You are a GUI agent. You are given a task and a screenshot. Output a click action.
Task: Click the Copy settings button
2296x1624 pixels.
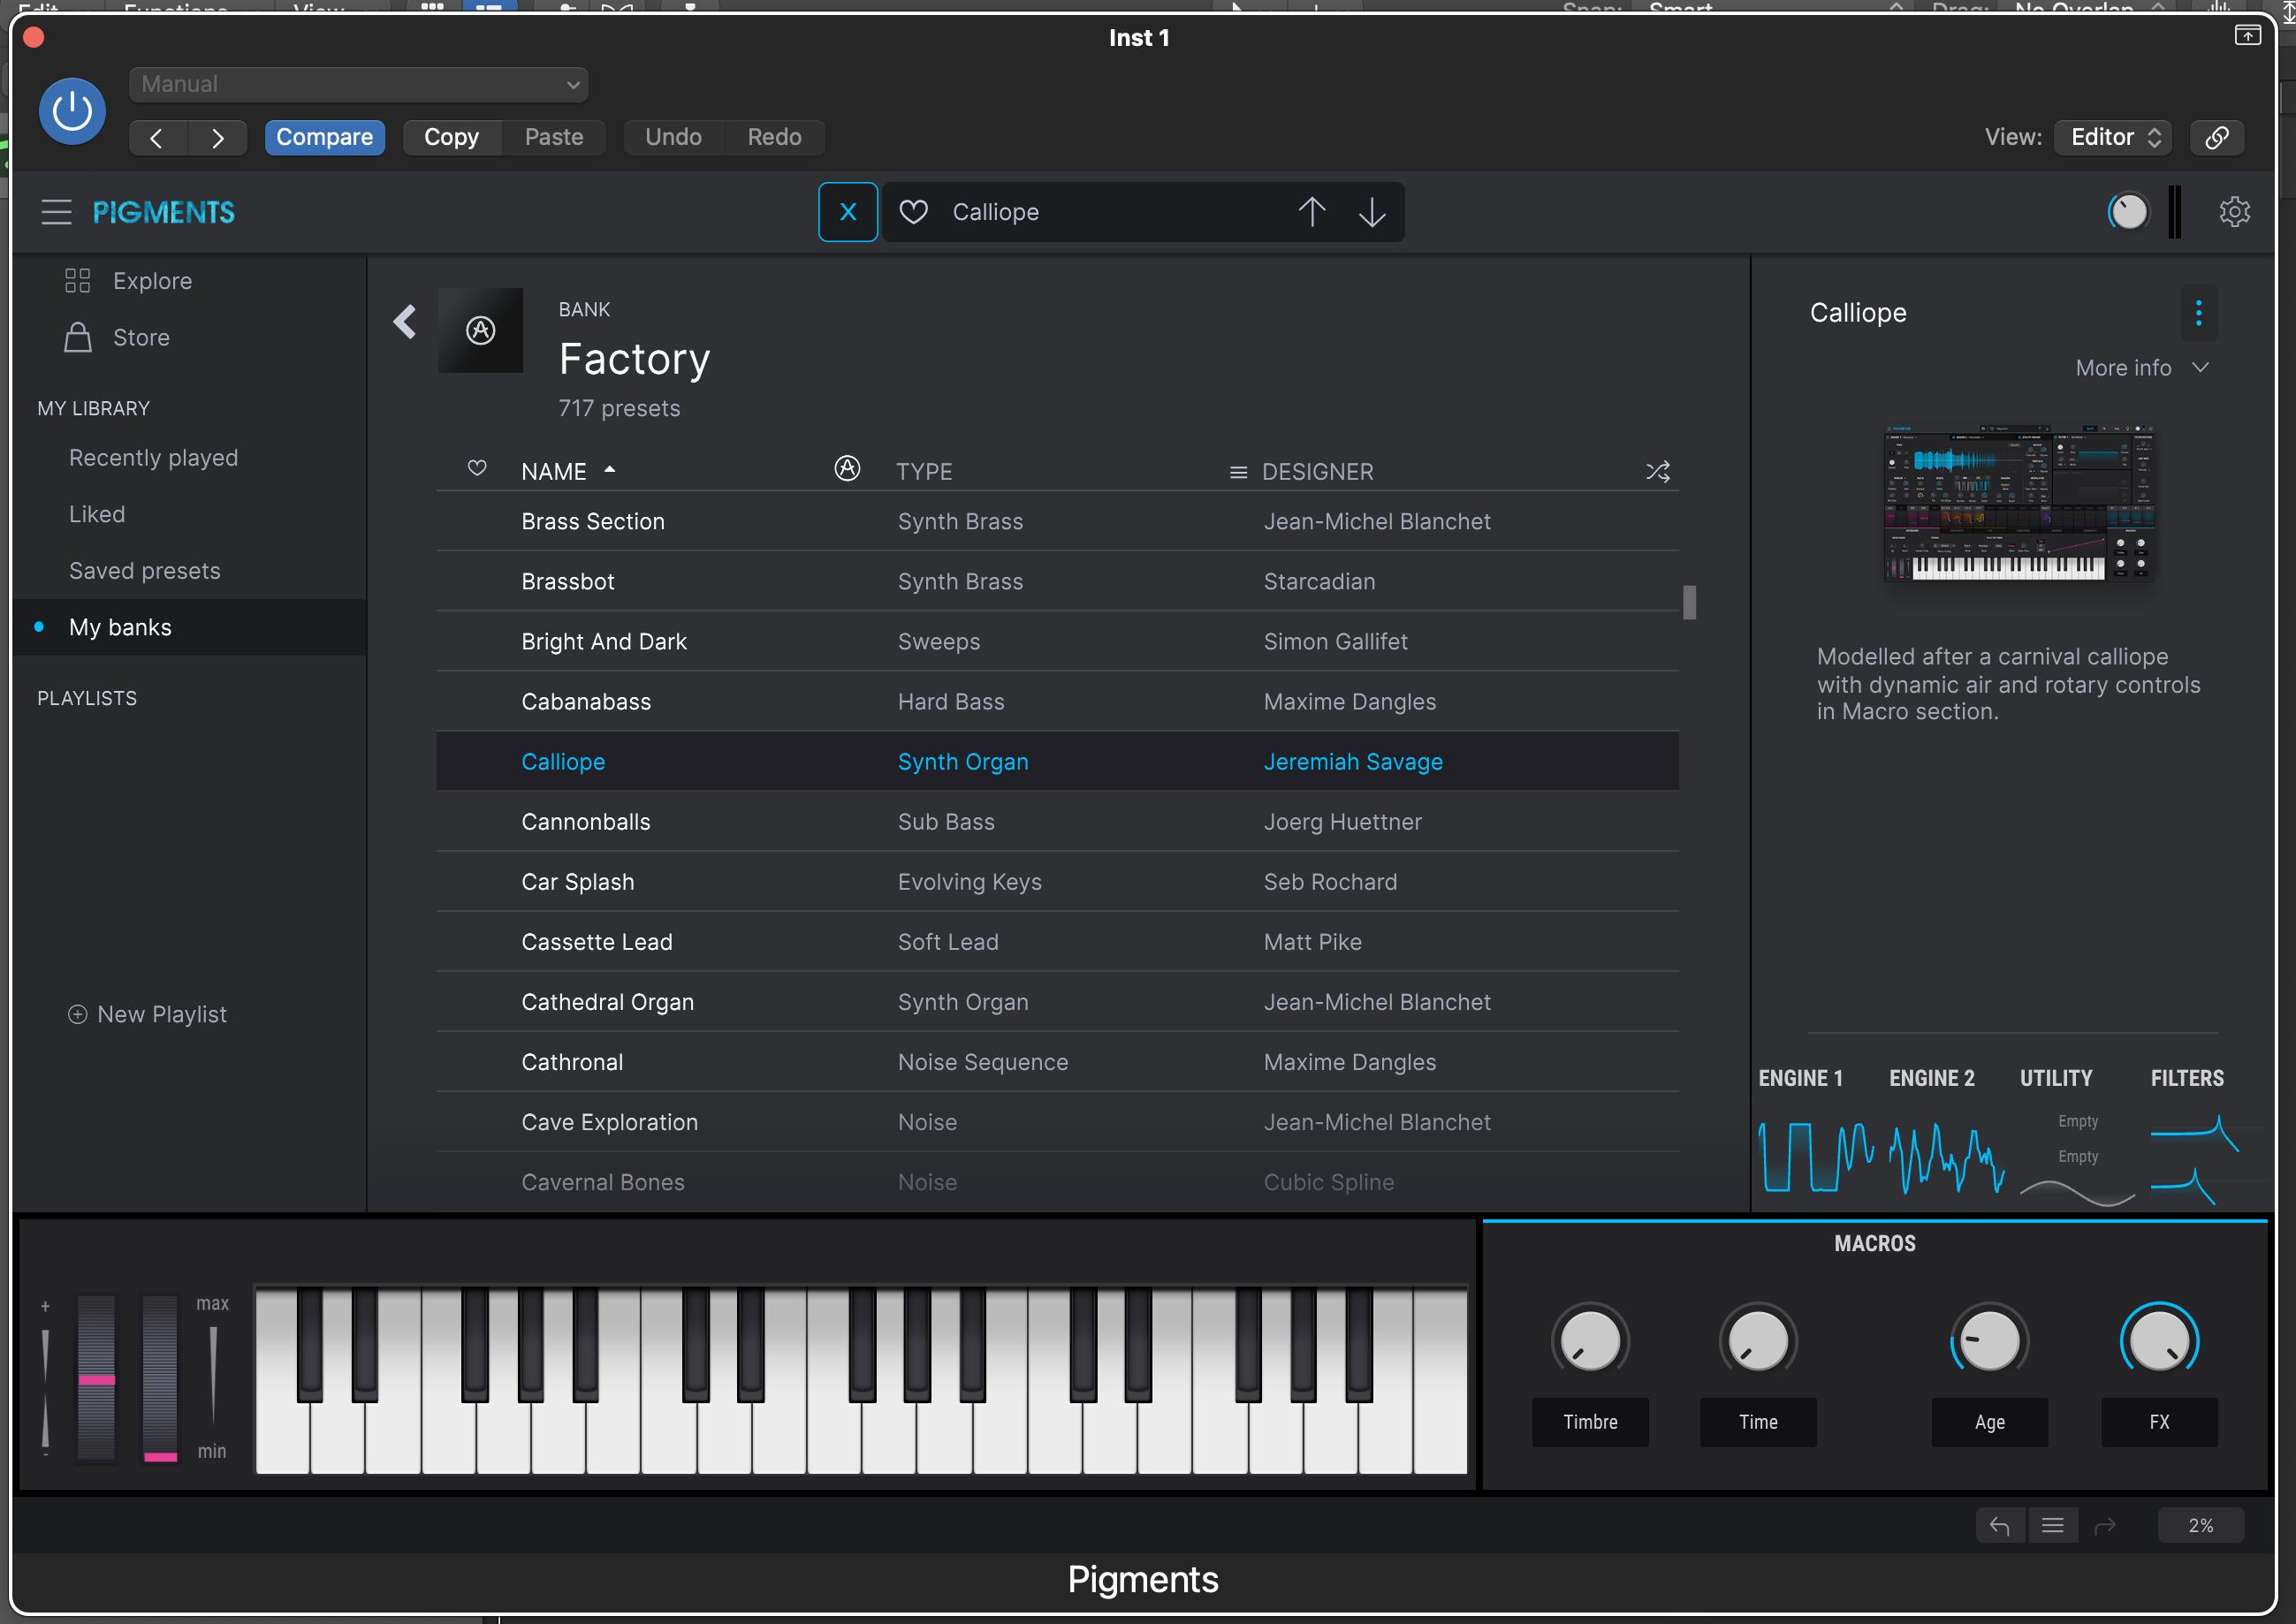pyautogui.click(x=451, y=137)
